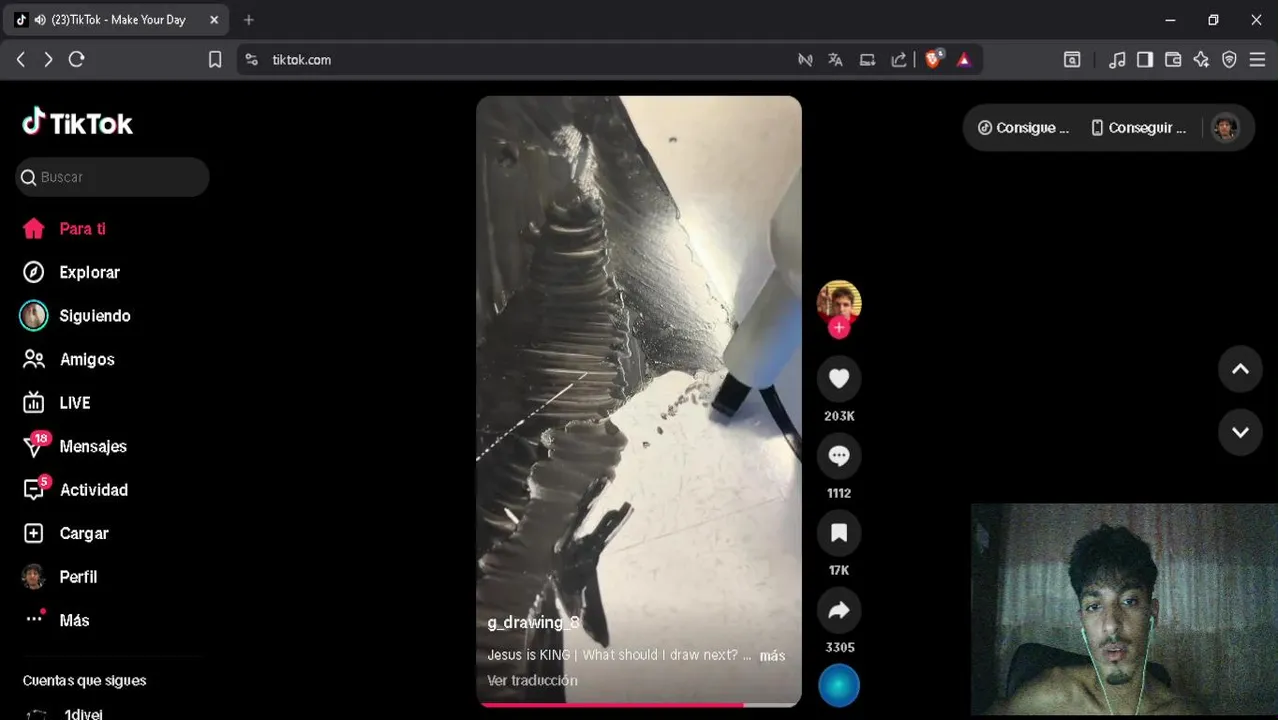This screenshot has height=720, width=1278.
Task: Go to previous video with up arrow
Action: coord(1240,369)
